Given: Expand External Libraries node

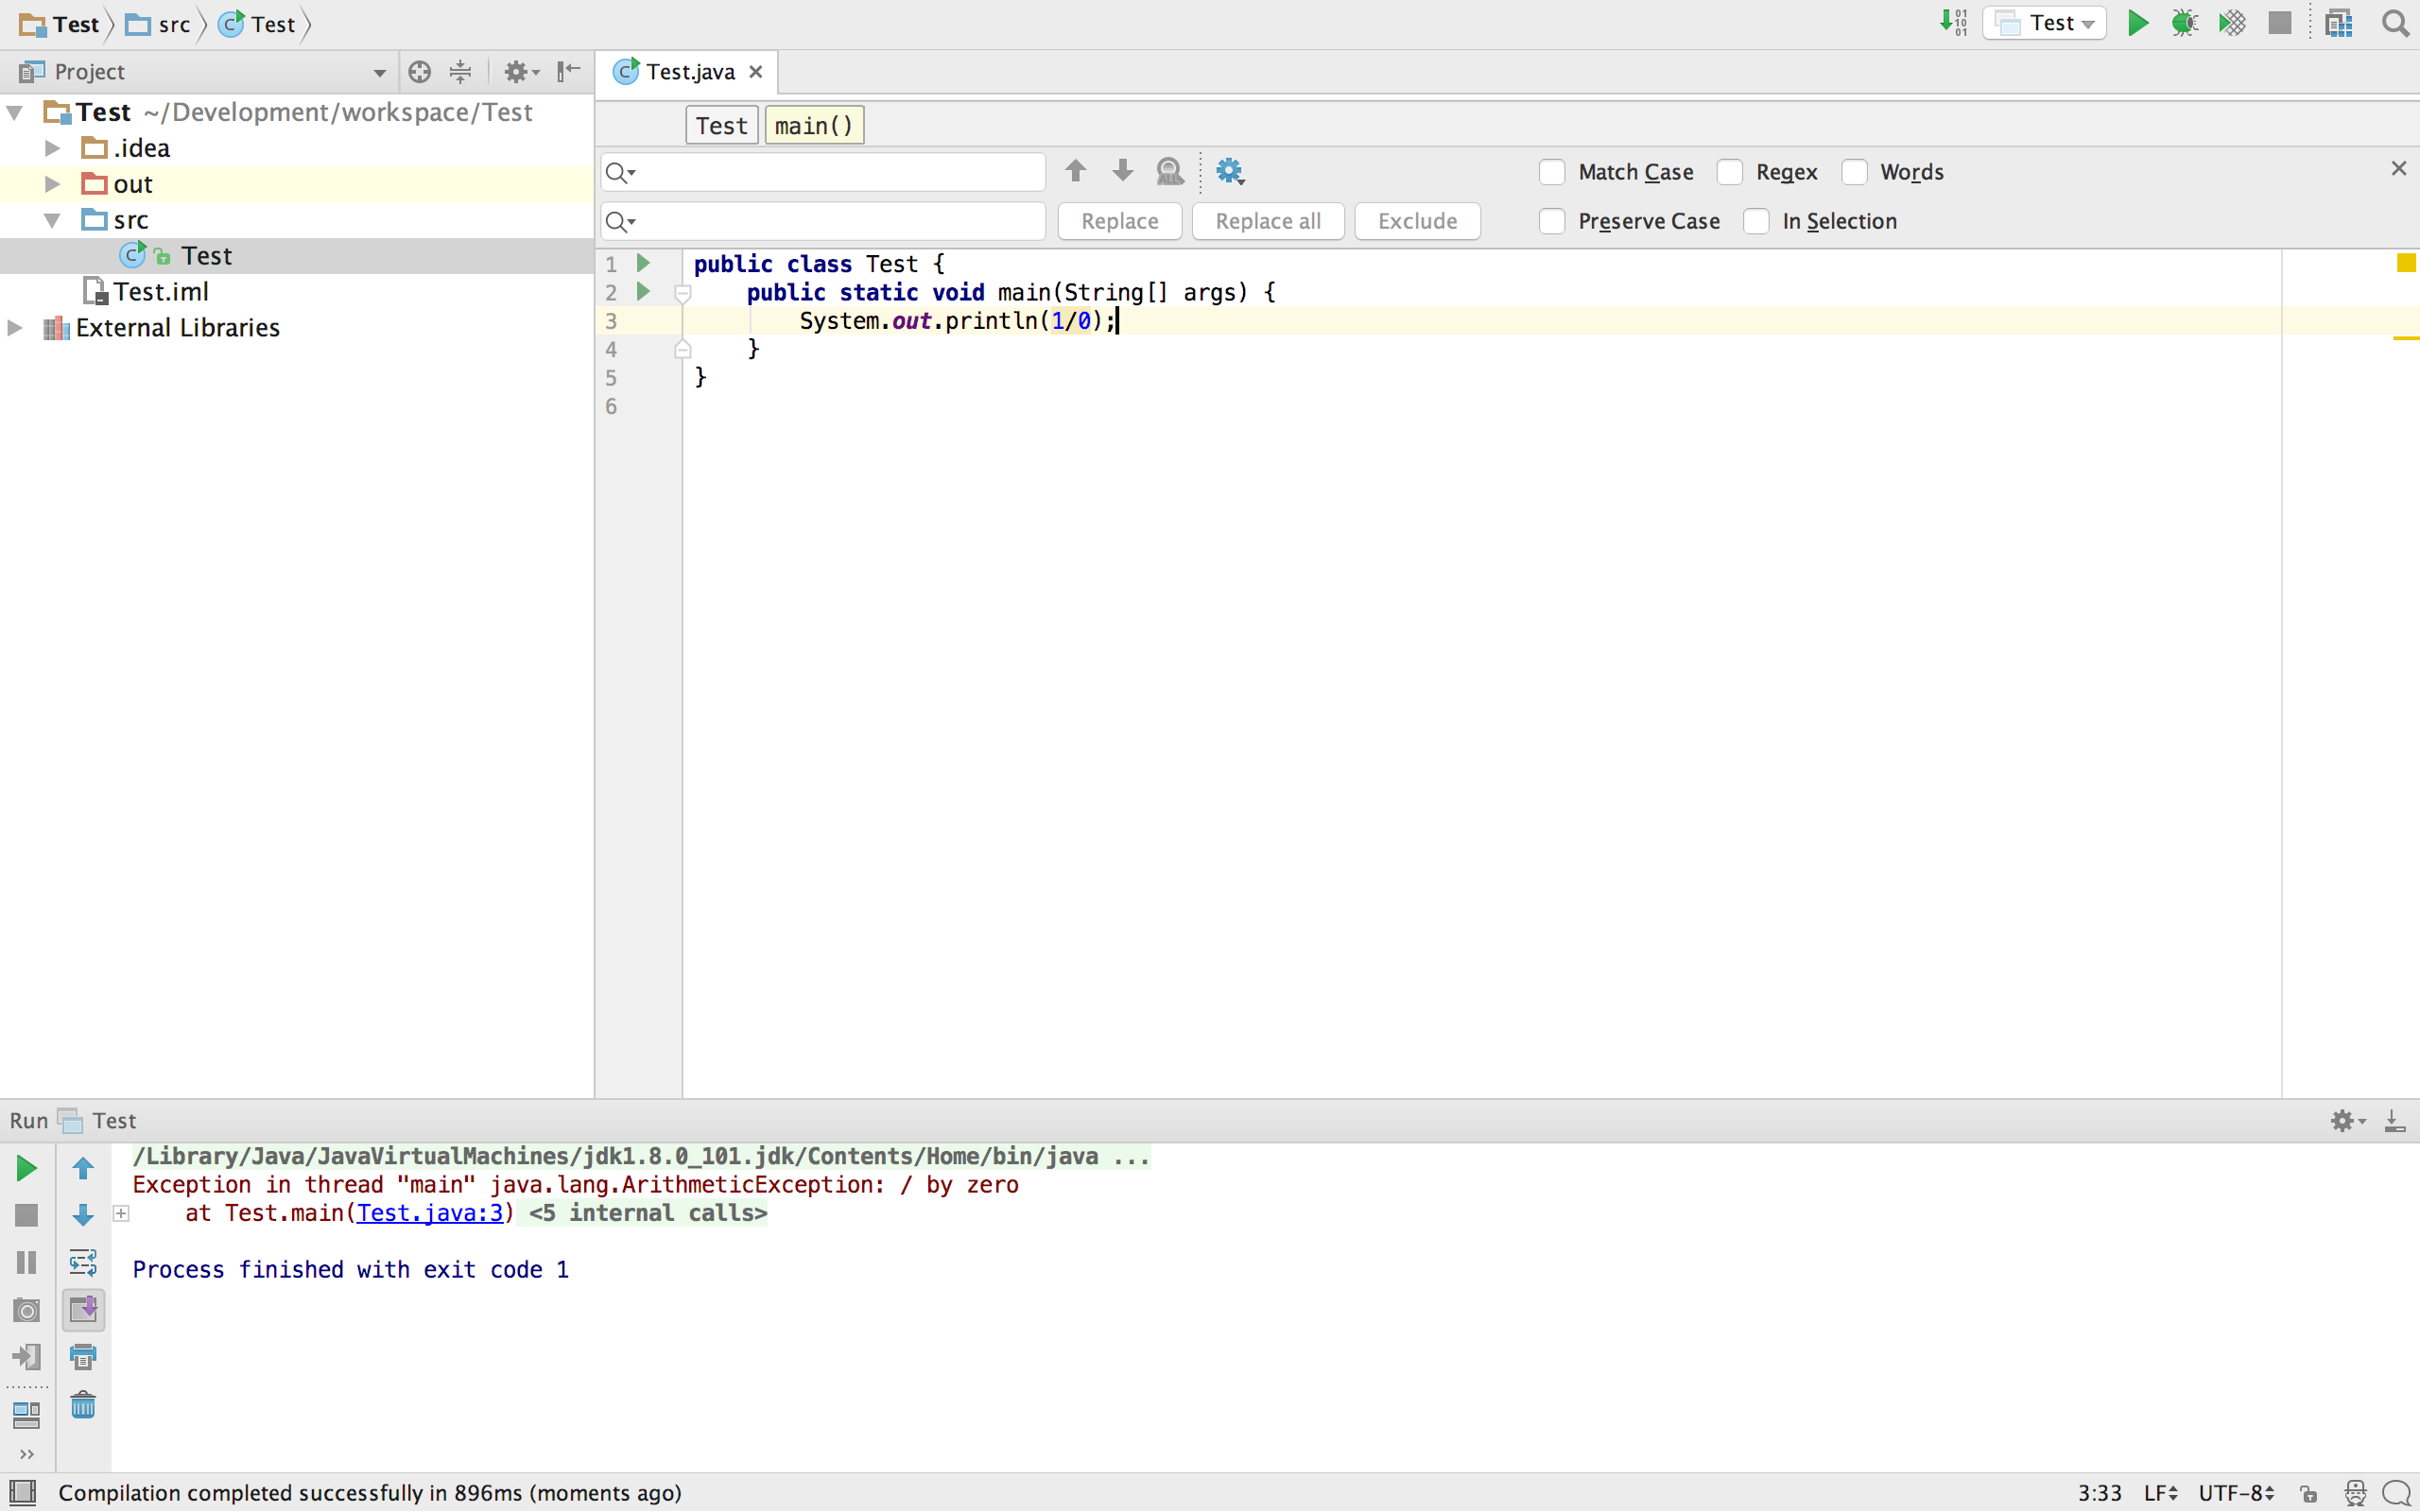Looking at the screenshot, I should point(15,327).
